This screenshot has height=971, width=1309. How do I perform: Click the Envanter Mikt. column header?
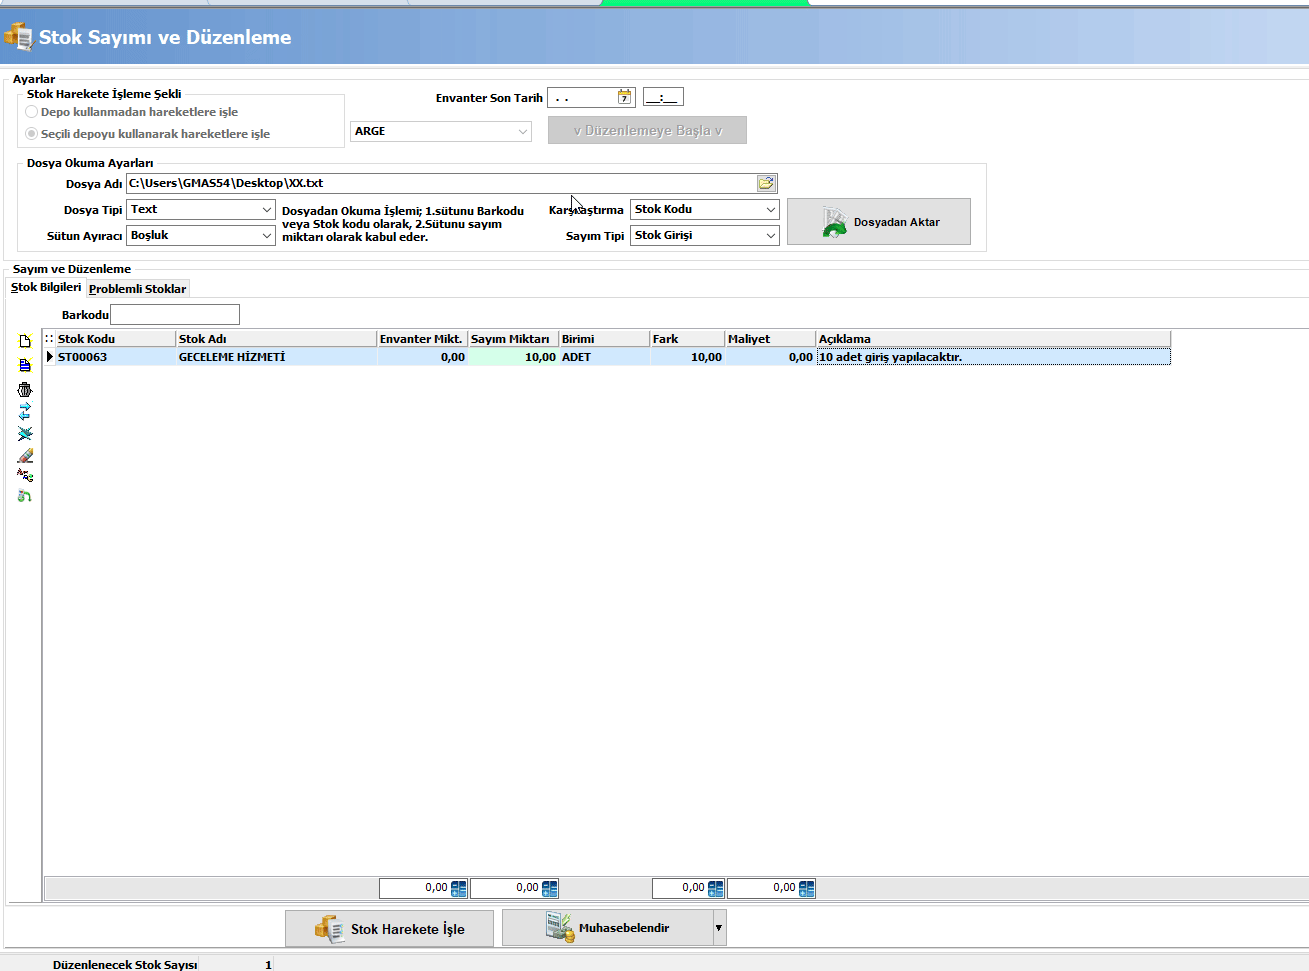coord(422,339)
